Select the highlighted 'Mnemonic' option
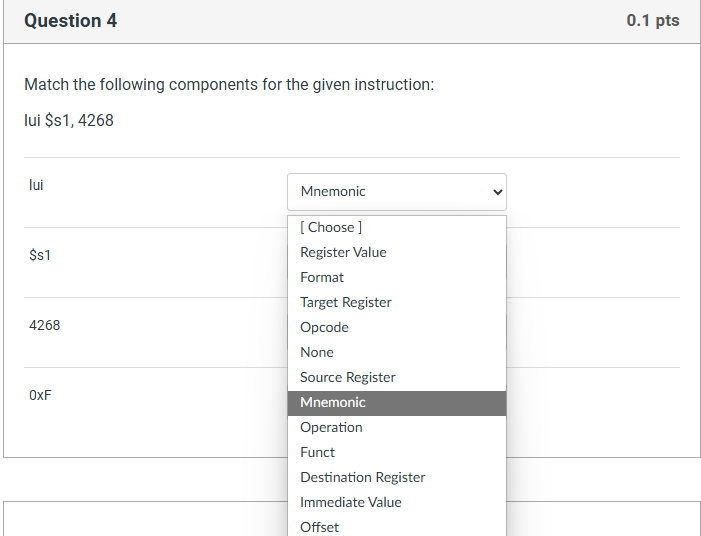The width and height of the screenshot is (701, 536). click(397, 403)
